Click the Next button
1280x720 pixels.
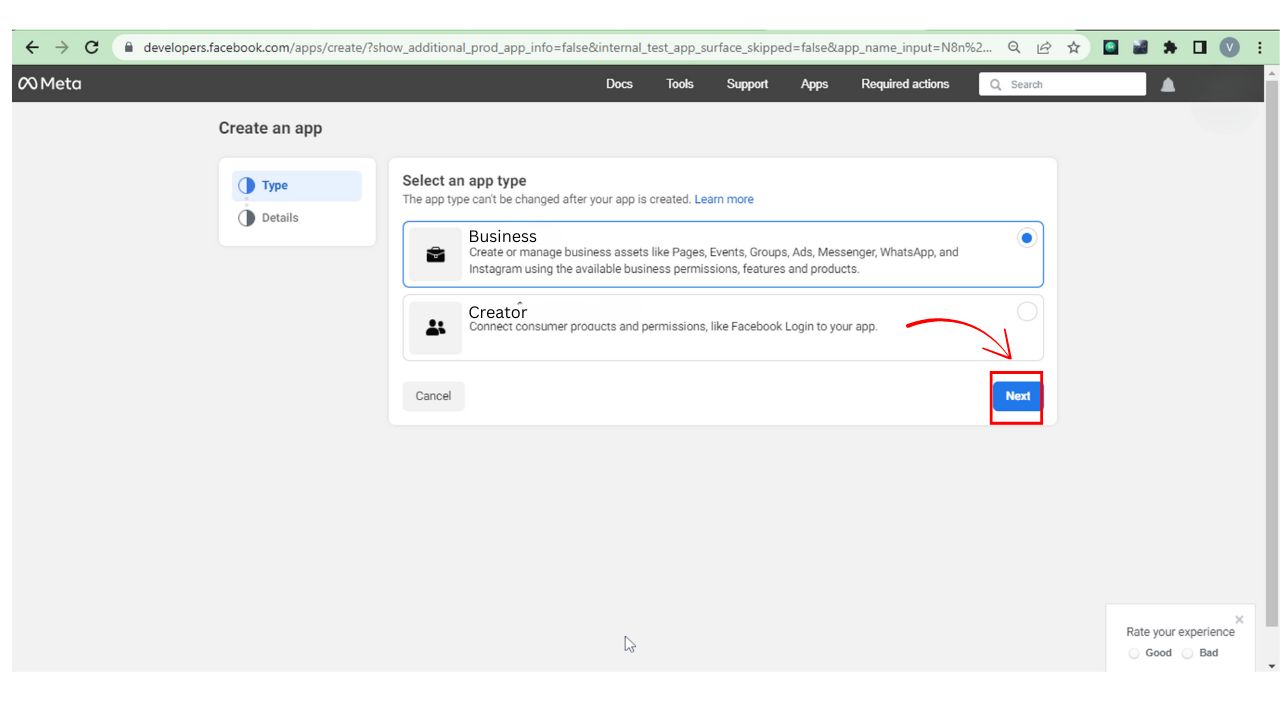pos(1017,396)
